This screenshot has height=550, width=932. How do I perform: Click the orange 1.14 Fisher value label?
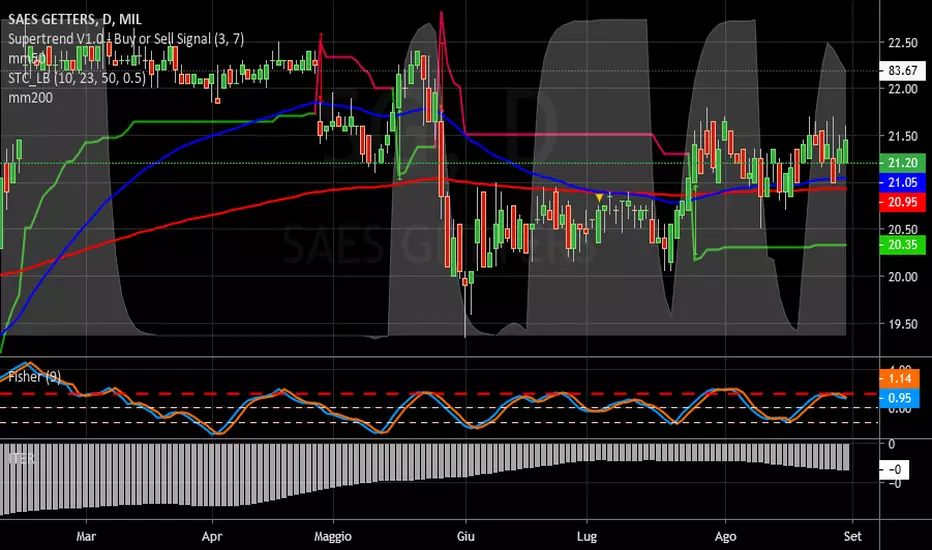point(899,378)
